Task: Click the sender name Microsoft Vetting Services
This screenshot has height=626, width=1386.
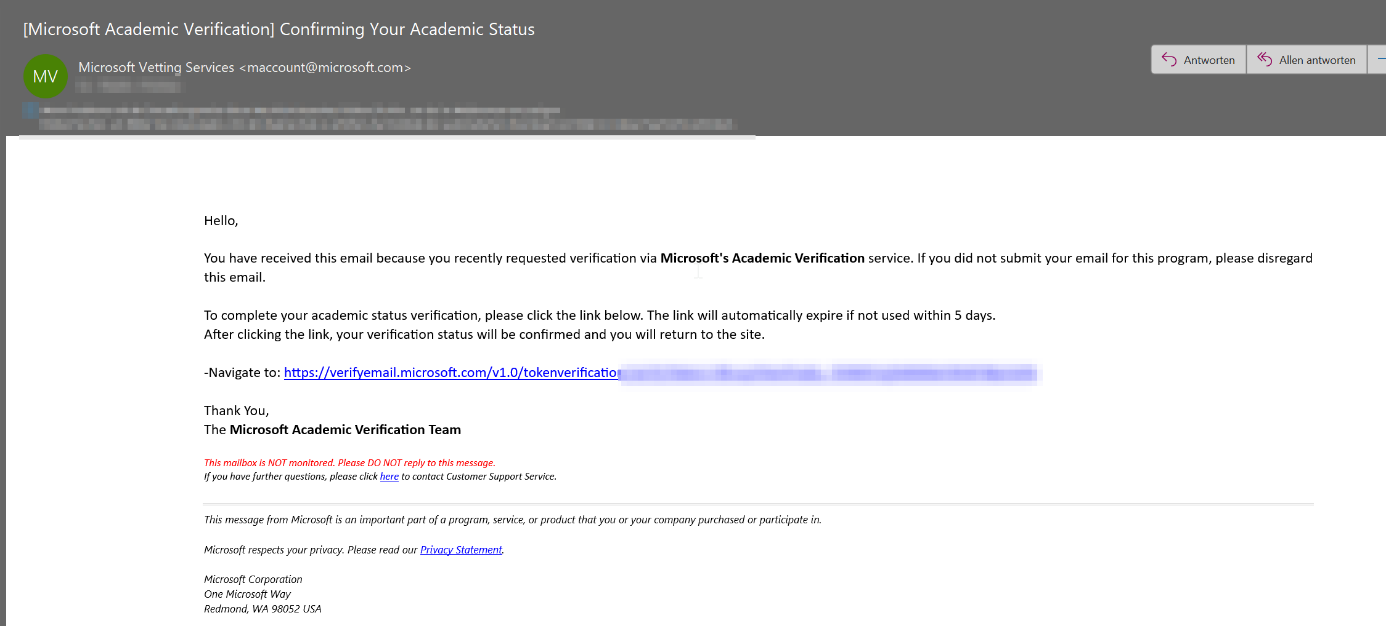Action: click(157, 67)
